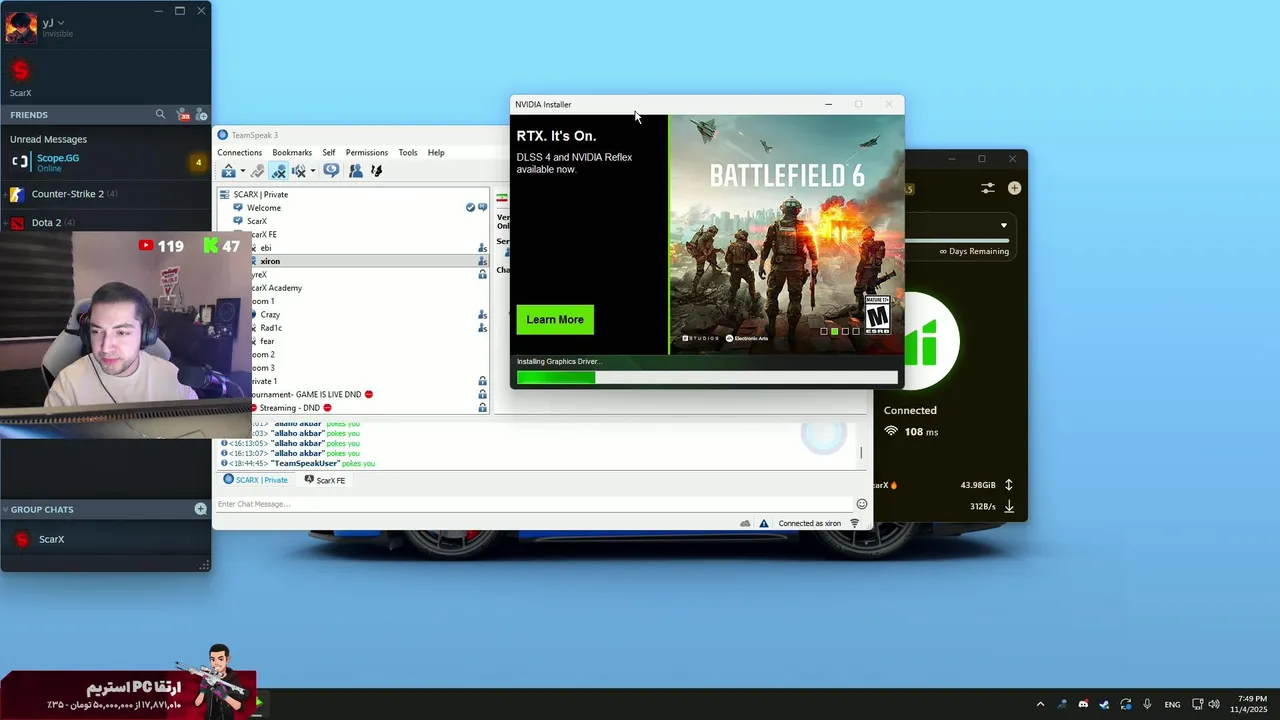Viewport: 1280px width, 720px height.
Task: Open the VPN app settings sliders icon
Action: point(988,188)
